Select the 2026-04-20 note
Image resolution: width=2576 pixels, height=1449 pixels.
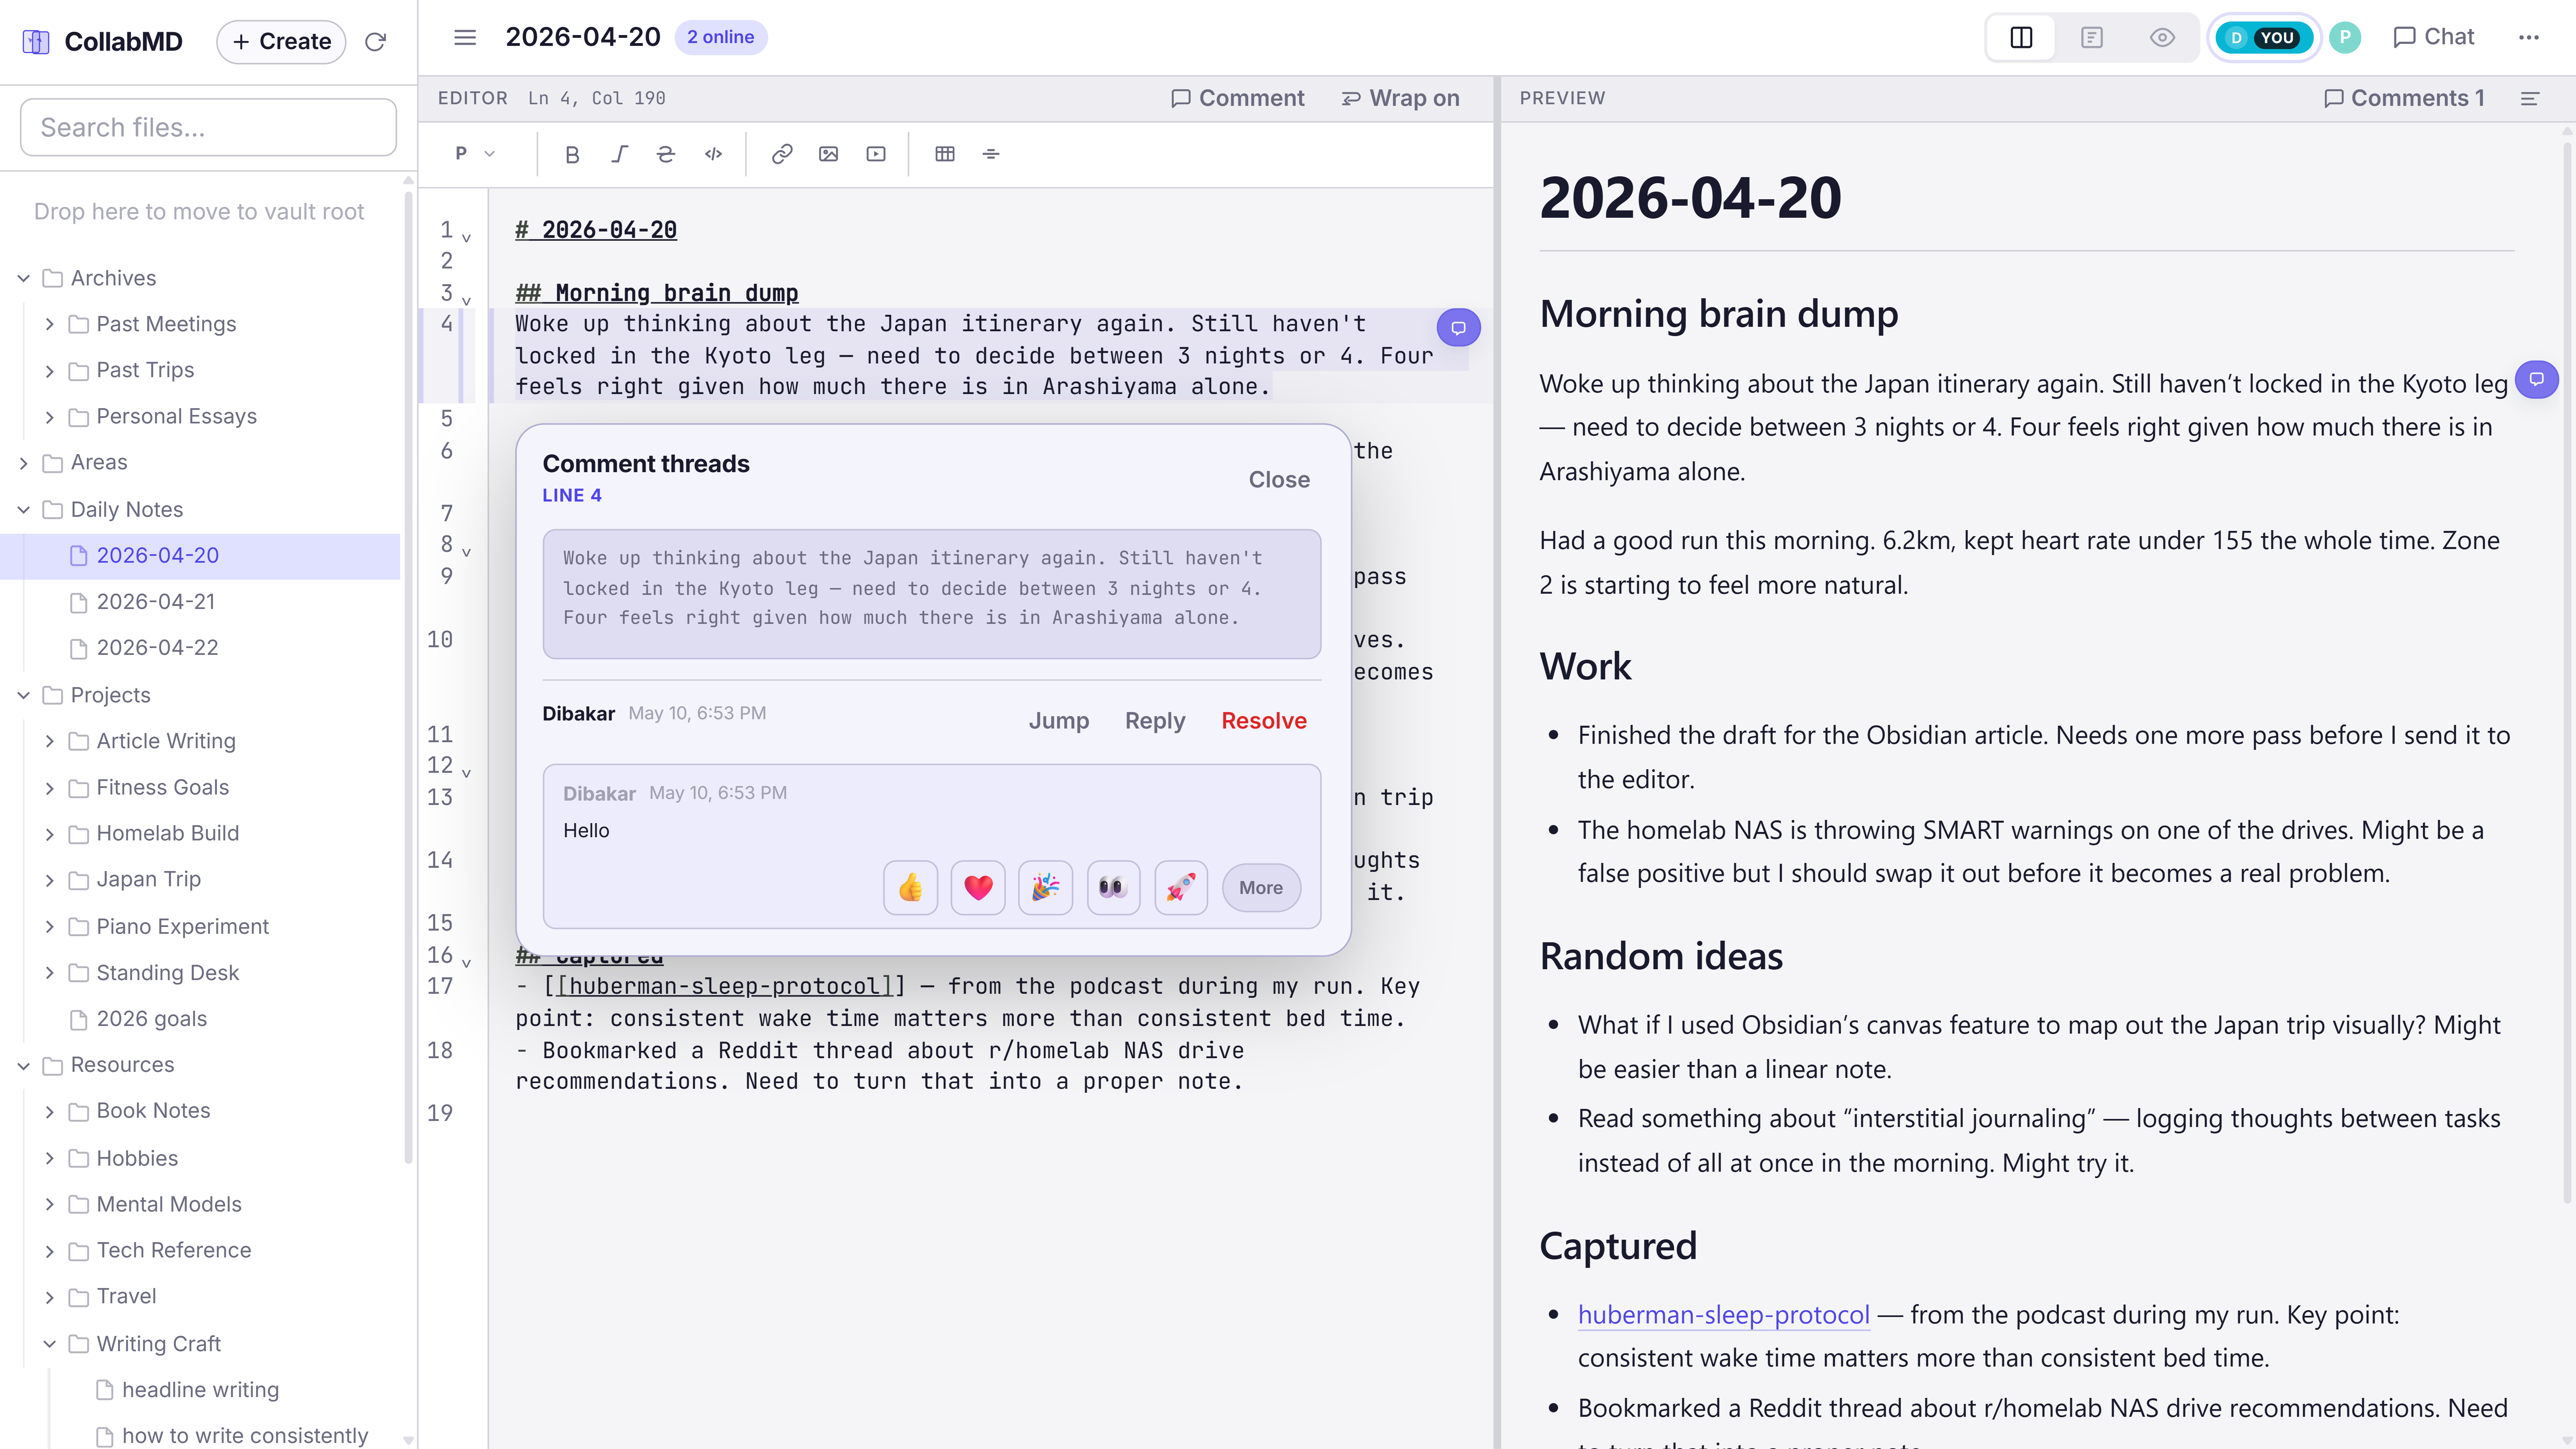point(200,555)
